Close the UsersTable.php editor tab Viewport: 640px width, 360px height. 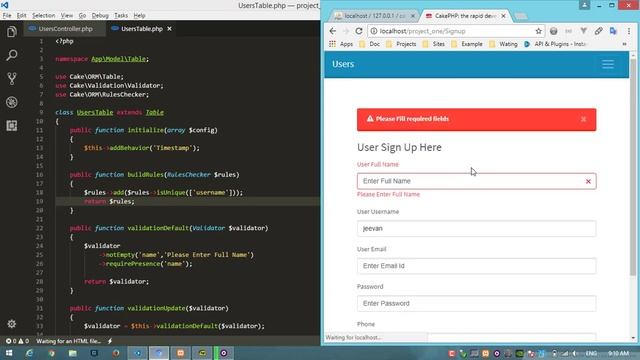(x=169, y=29)
